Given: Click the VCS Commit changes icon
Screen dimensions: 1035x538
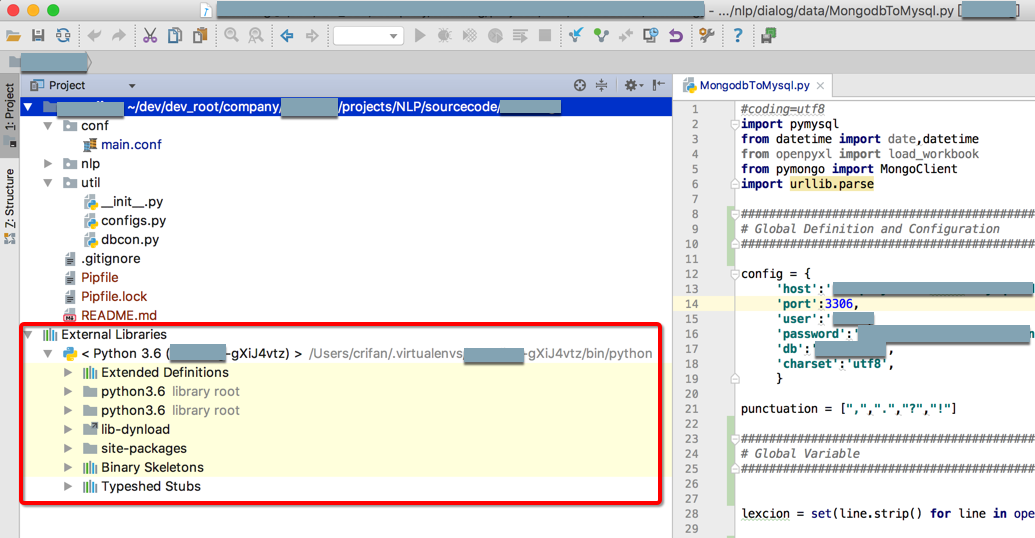Looking at the screenshot, I should (601, 36).
